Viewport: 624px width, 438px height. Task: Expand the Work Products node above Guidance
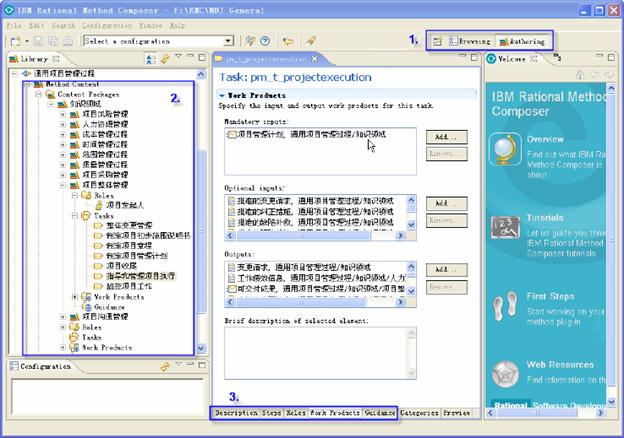pyautogui.click(x=74, y=297)
